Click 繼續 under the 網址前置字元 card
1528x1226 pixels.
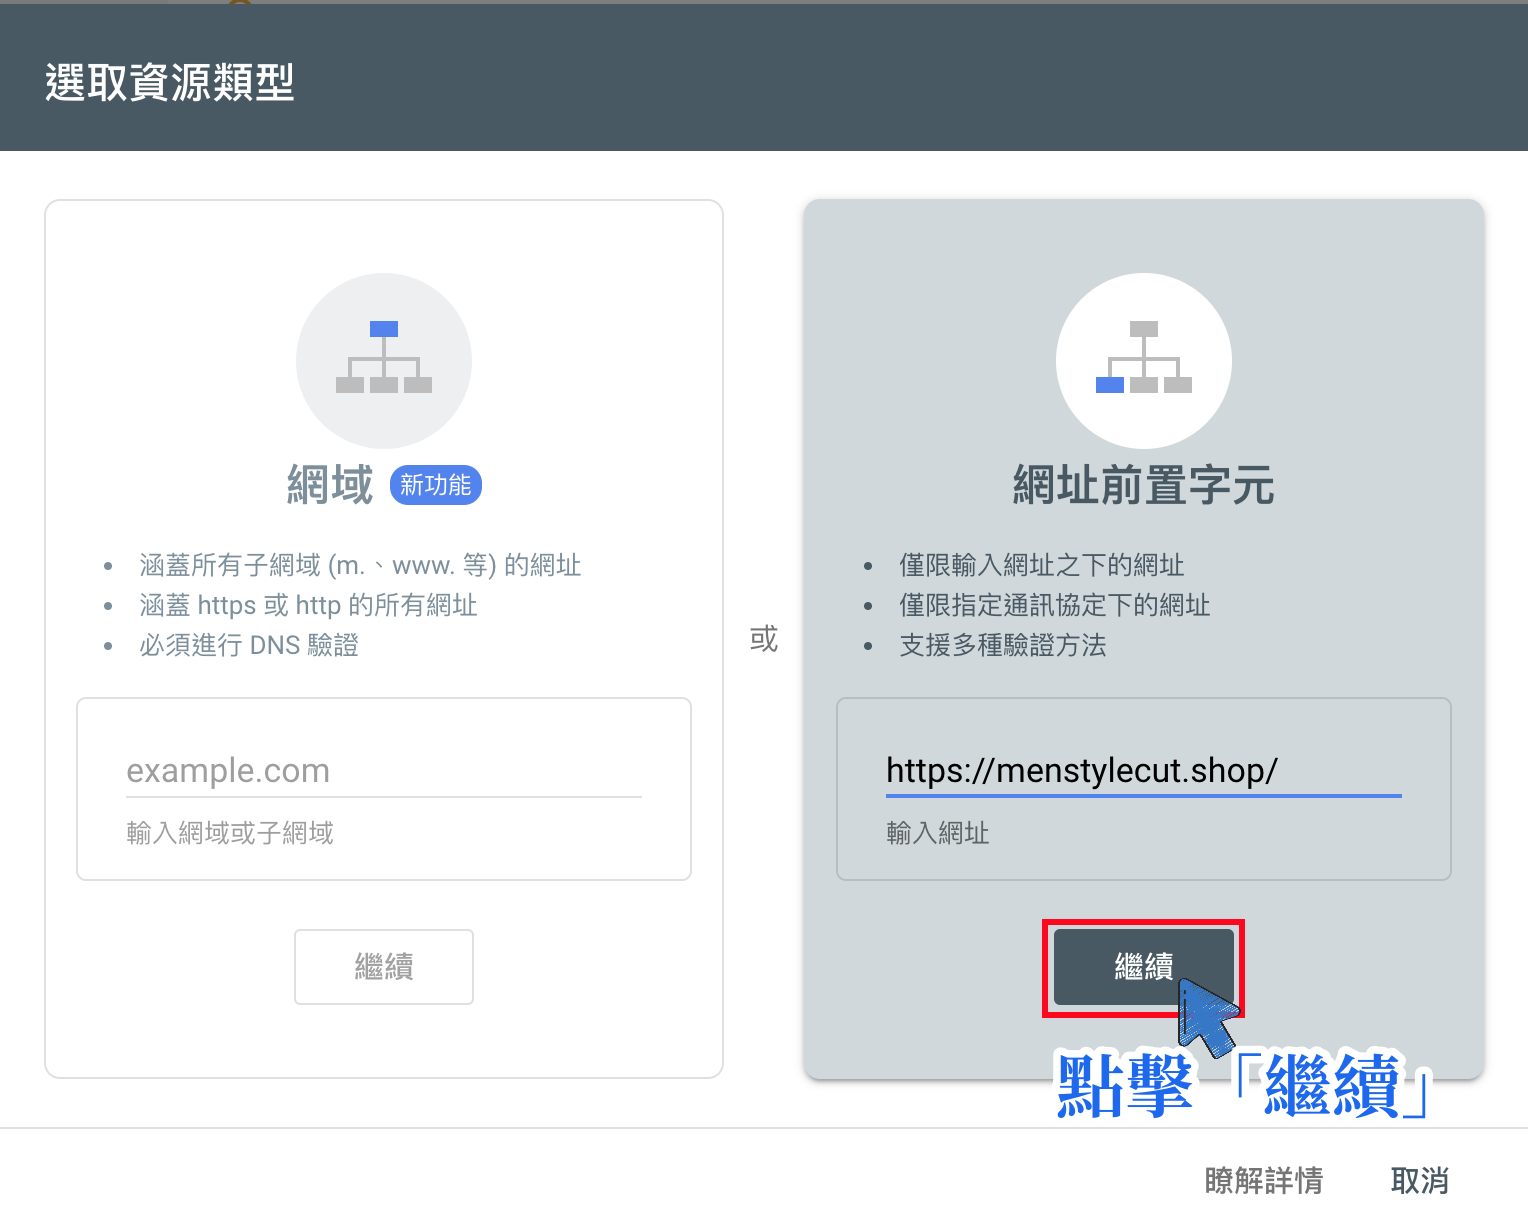click(x=1144, y=967)
